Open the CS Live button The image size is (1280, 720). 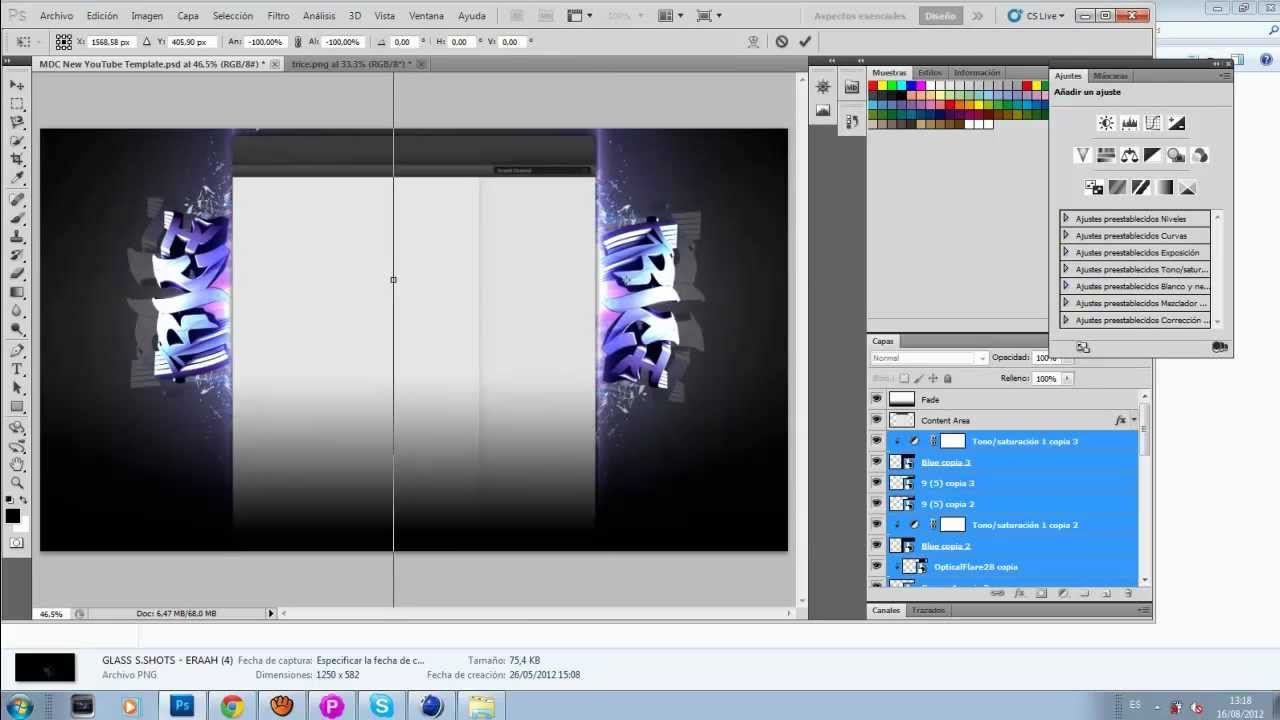pos(1035,16)
